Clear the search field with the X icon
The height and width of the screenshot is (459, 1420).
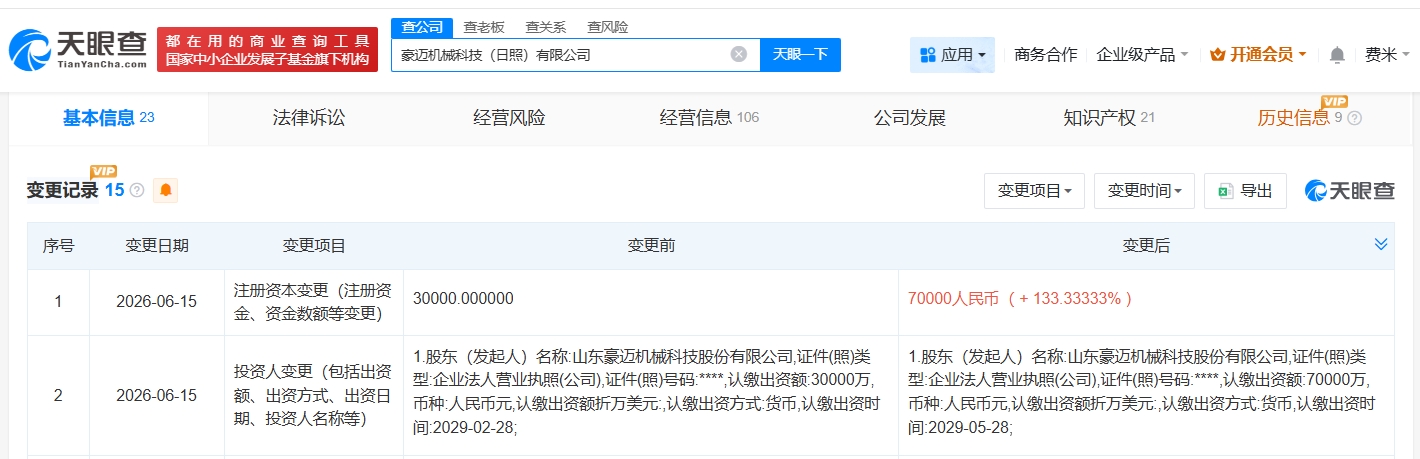pos(739,54)
